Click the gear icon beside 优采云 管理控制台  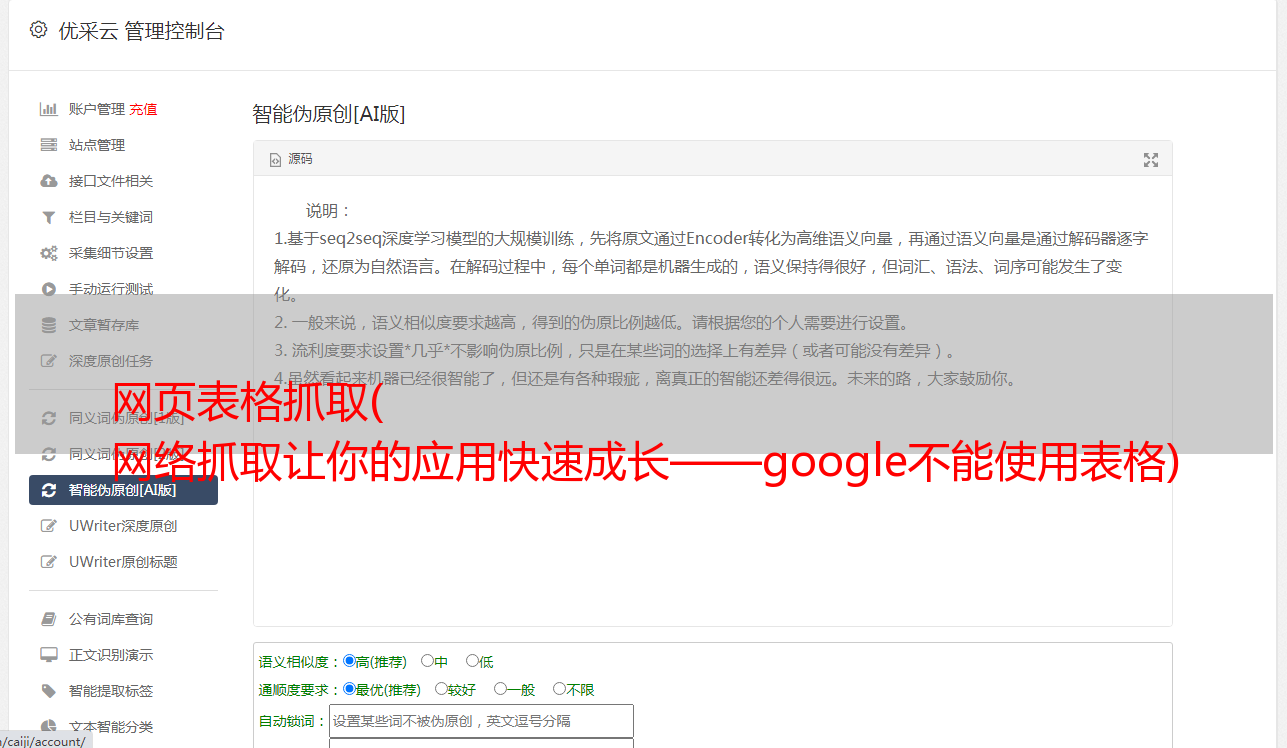click(38, 30)
